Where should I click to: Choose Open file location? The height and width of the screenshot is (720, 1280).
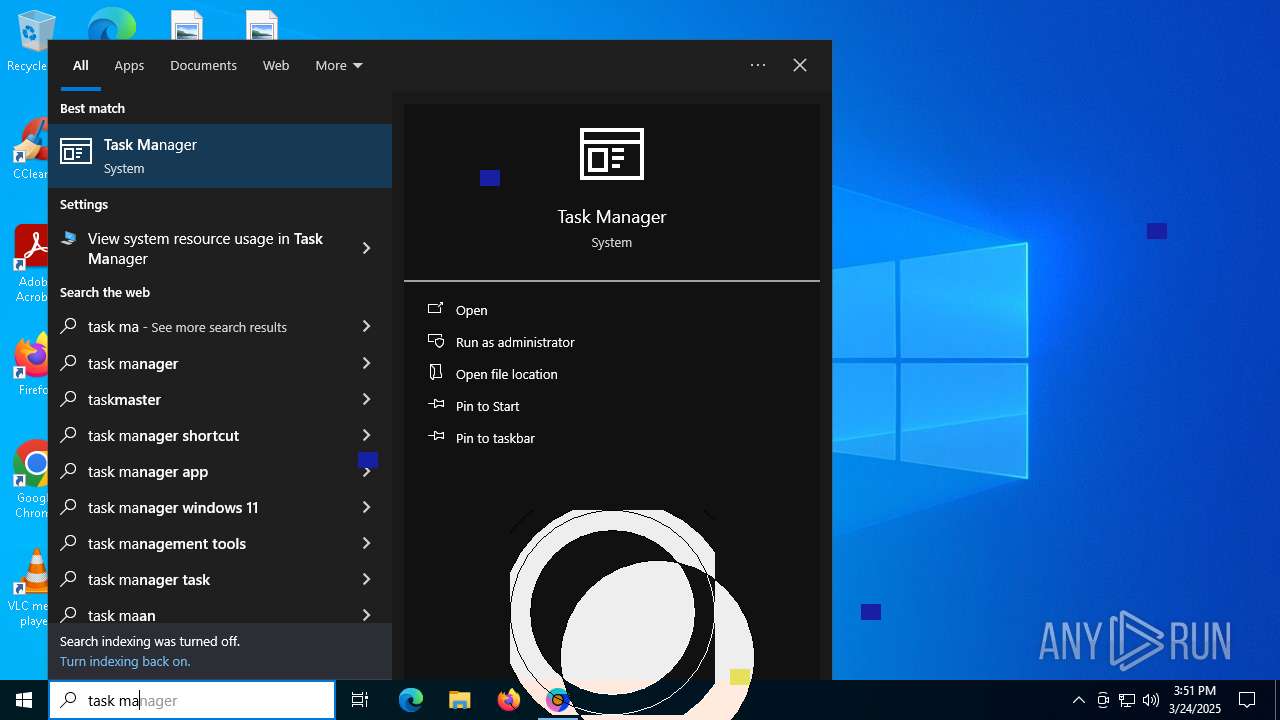click(507, 374)
